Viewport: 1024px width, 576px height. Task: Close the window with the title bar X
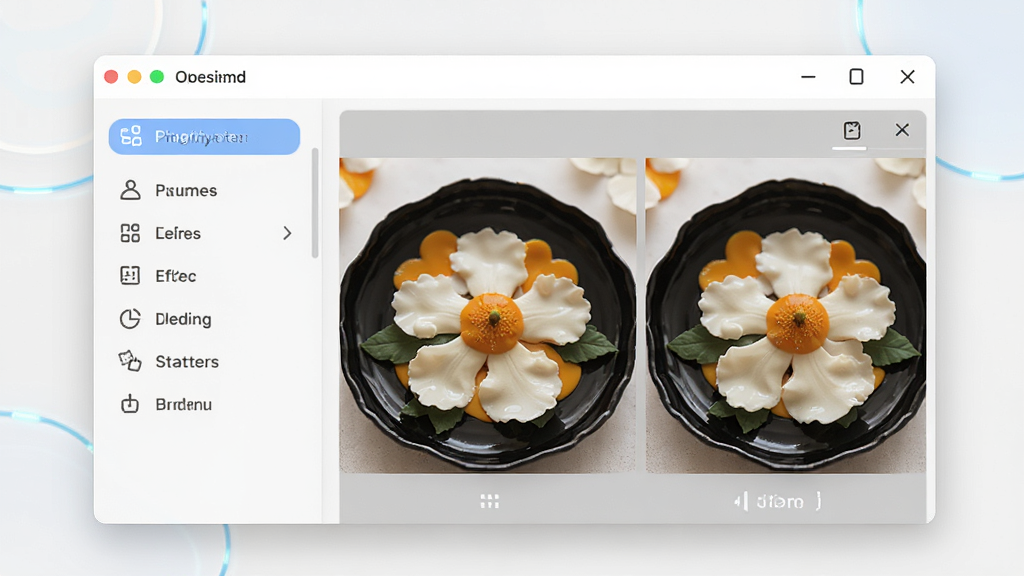[907, 77]
